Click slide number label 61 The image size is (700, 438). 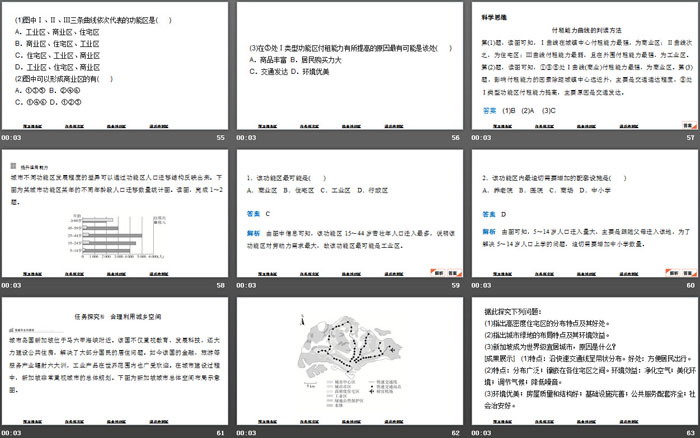click(221, 433)
